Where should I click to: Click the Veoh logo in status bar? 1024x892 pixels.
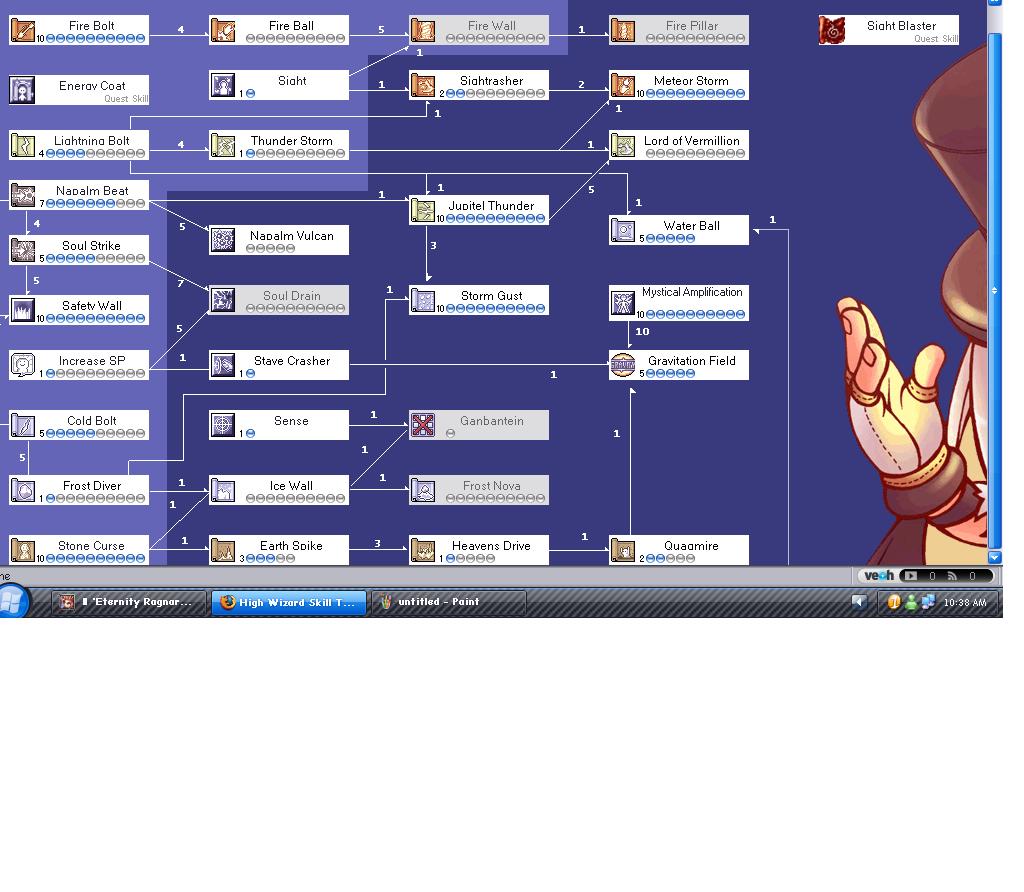878,575
